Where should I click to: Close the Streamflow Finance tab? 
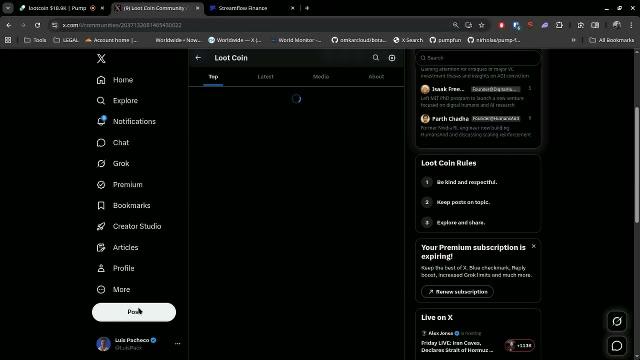click(x=292, y=8)
